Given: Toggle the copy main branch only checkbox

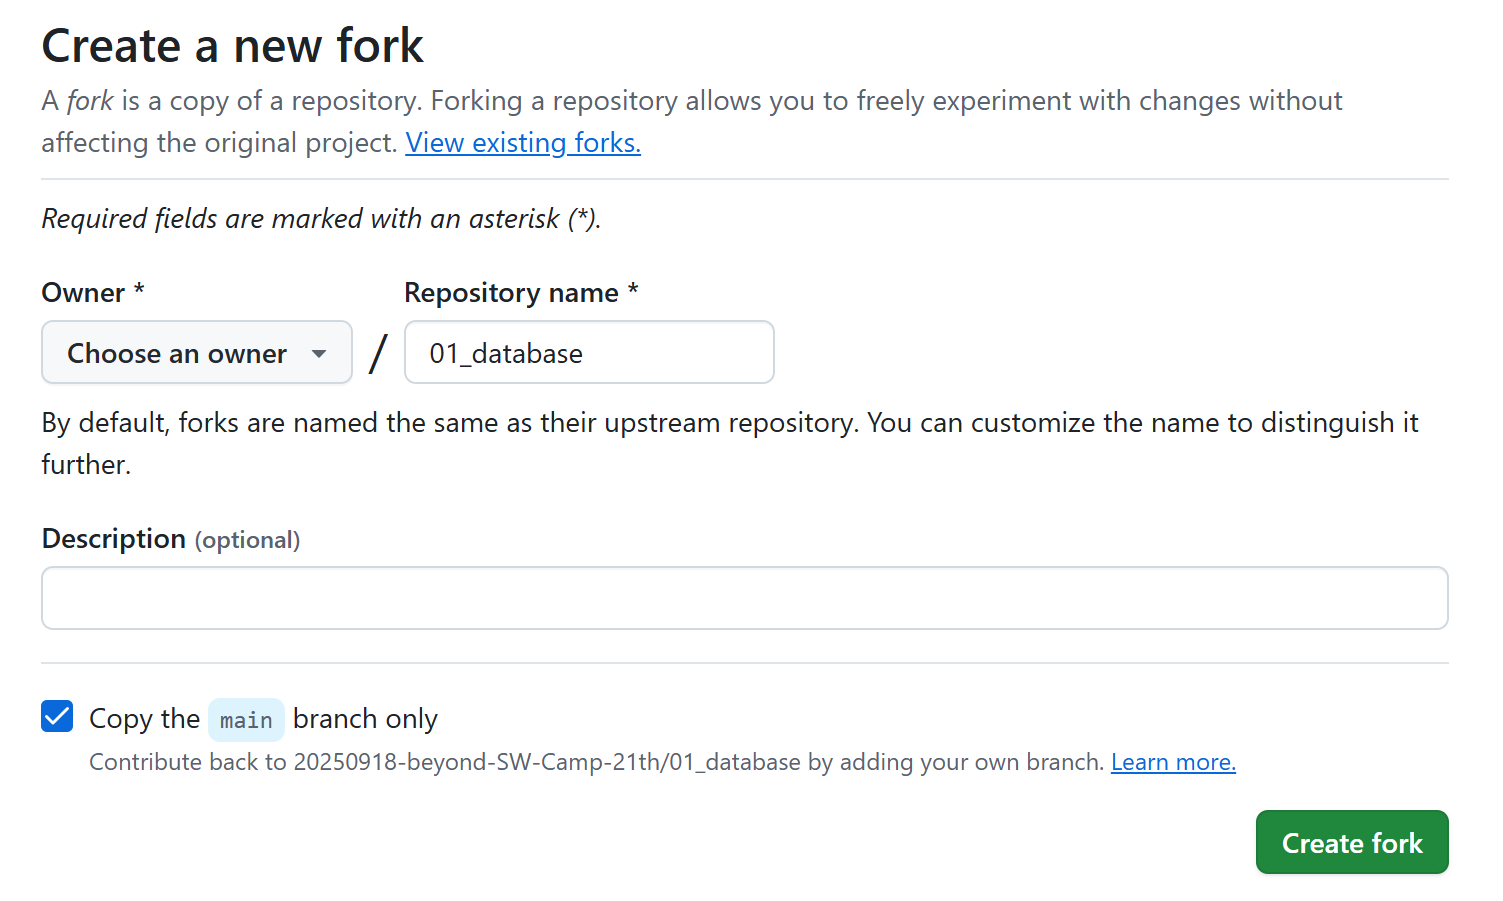Looking at the screenshot, I should point(57,717).
